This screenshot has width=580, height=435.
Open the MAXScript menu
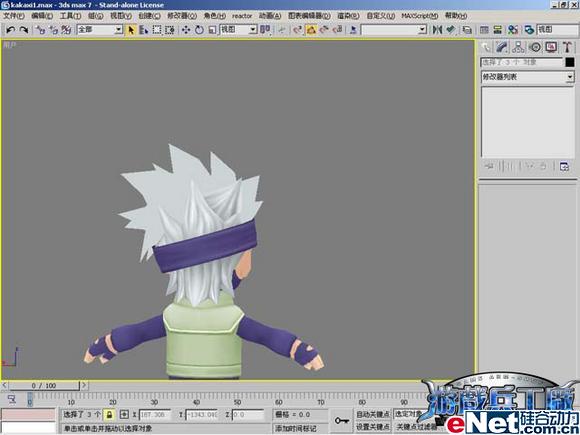(x=419, y=16)
